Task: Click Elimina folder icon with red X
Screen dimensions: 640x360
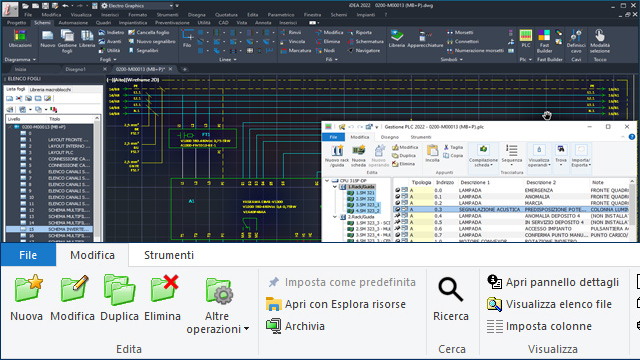Action: click(164, 288)
